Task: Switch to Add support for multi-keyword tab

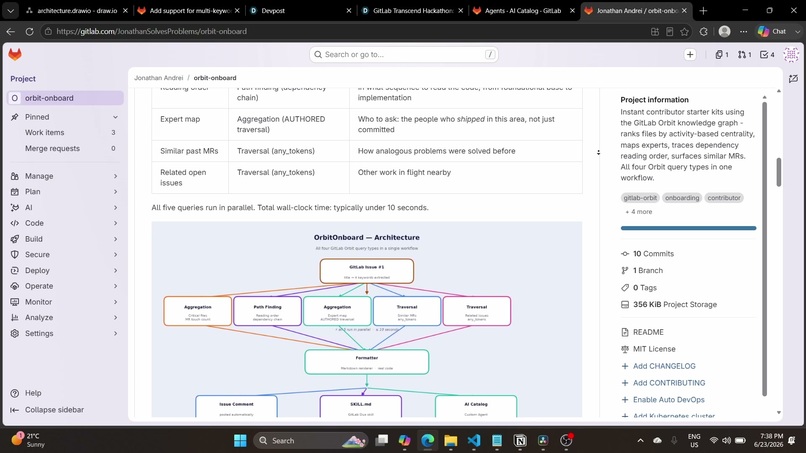Action: pyautogui.click(x=189, y=10)
